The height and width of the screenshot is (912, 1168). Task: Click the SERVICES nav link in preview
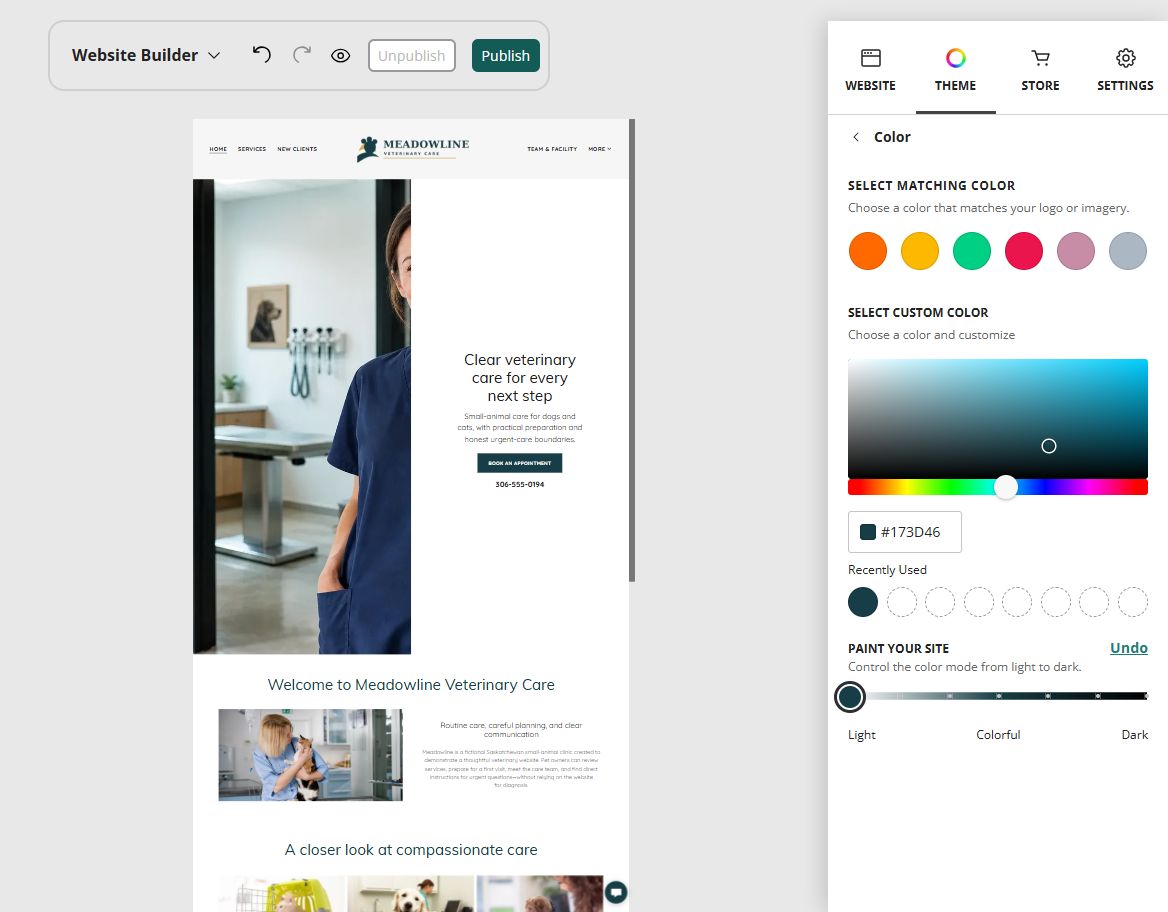(252, 149)
